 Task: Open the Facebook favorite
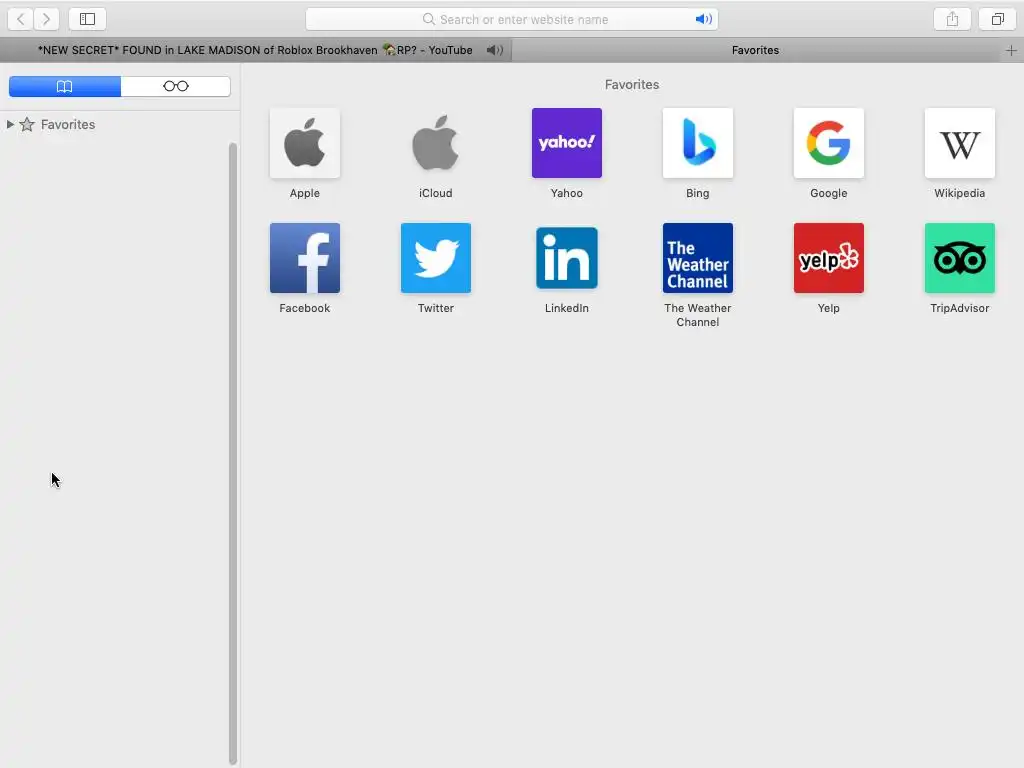click(305, 258)
